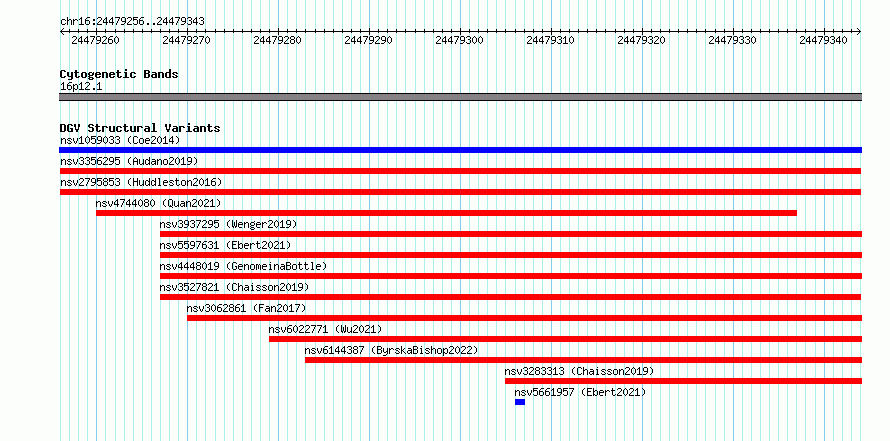This screenshot has height=441, width=890.
Task: Select the blue nsv1059033 variant bar
Action: click(x=460, y=150)
